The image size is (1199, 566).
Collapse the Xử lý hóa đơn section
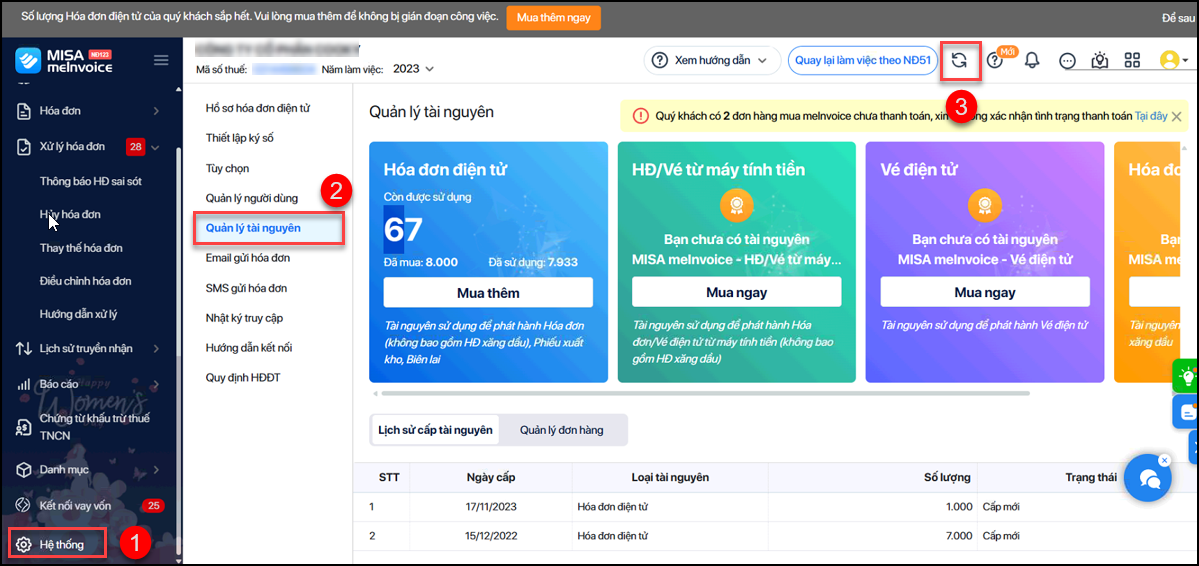(x=155, y=147)
